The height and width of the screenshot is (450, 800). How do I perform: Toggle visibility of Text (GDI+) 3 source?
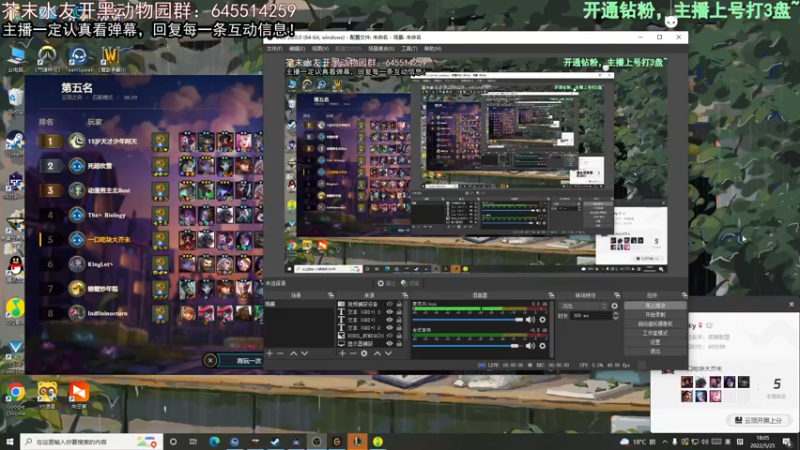click(x=390, y=312)
